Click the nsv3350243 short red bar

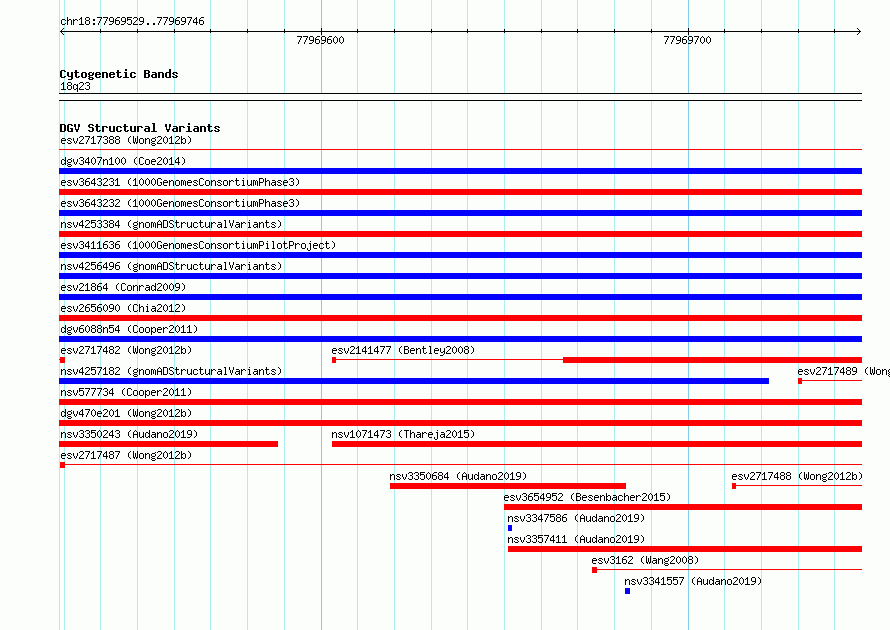169,444
